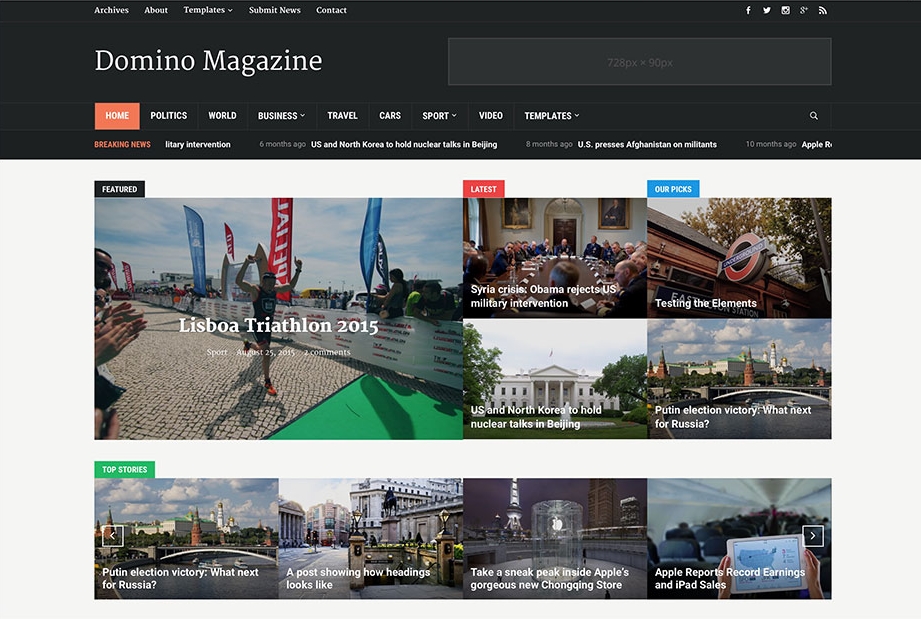The width and height of the screenshot is (921, 619).
Task: Open the World section
Action: coord(222,116)
